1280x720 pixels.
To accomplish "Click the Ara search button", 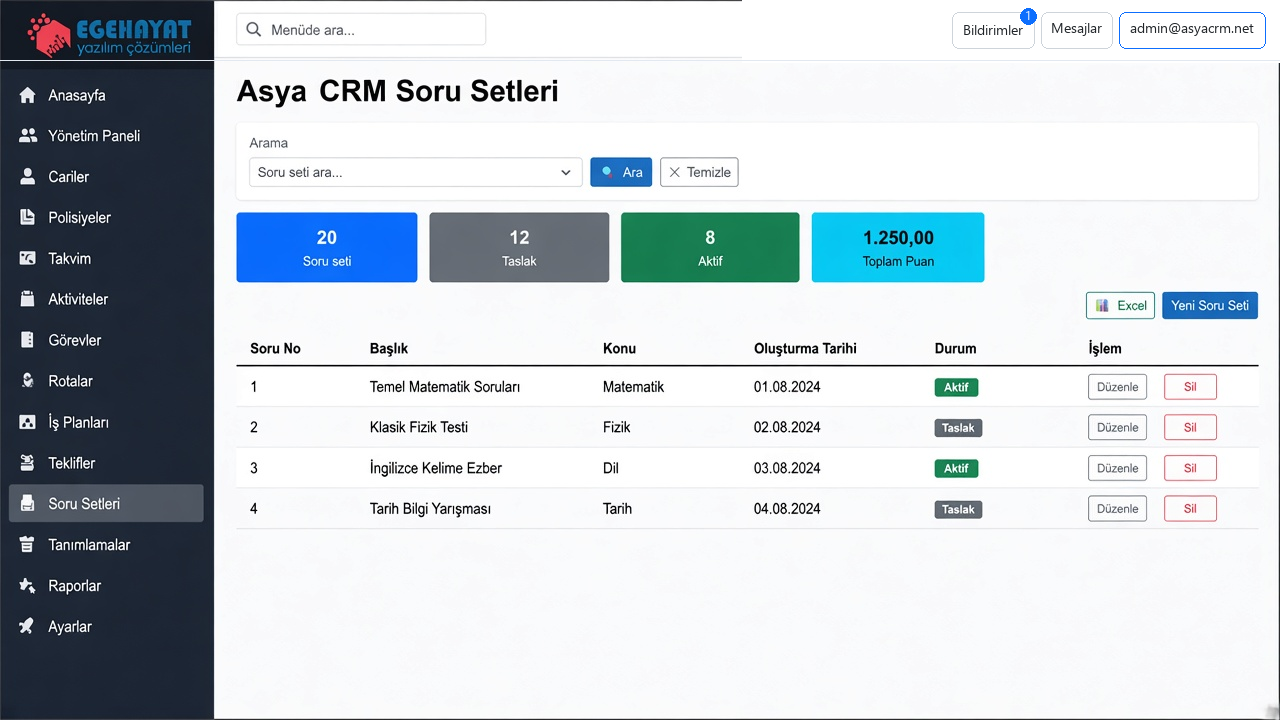I will tap(621, 172).
